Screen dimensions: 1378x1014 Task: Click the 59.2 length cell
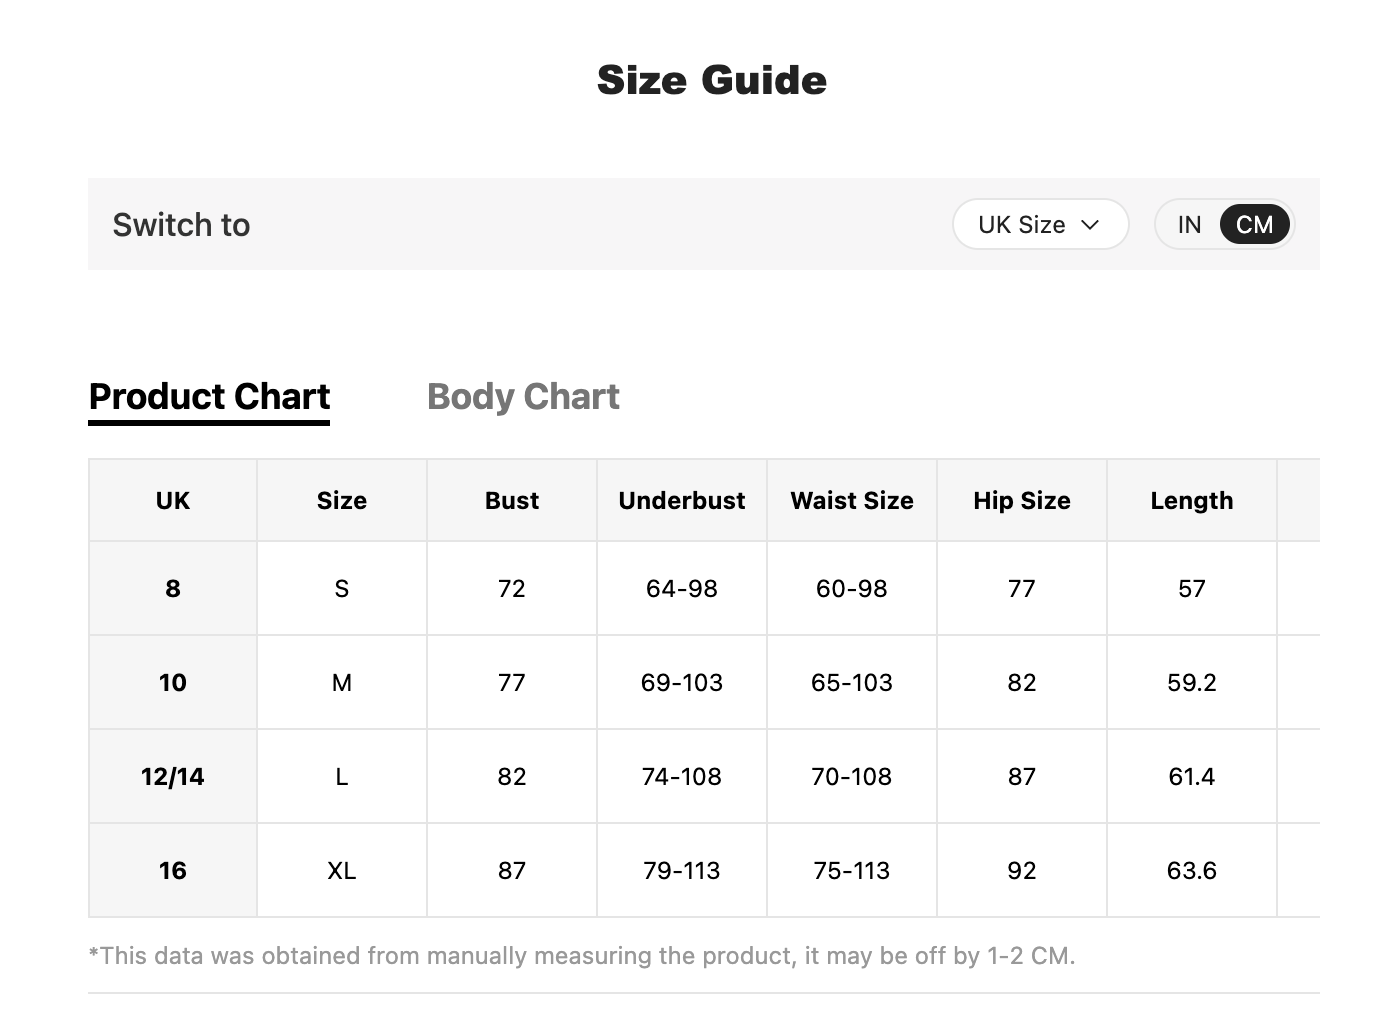click(1192, 682)
